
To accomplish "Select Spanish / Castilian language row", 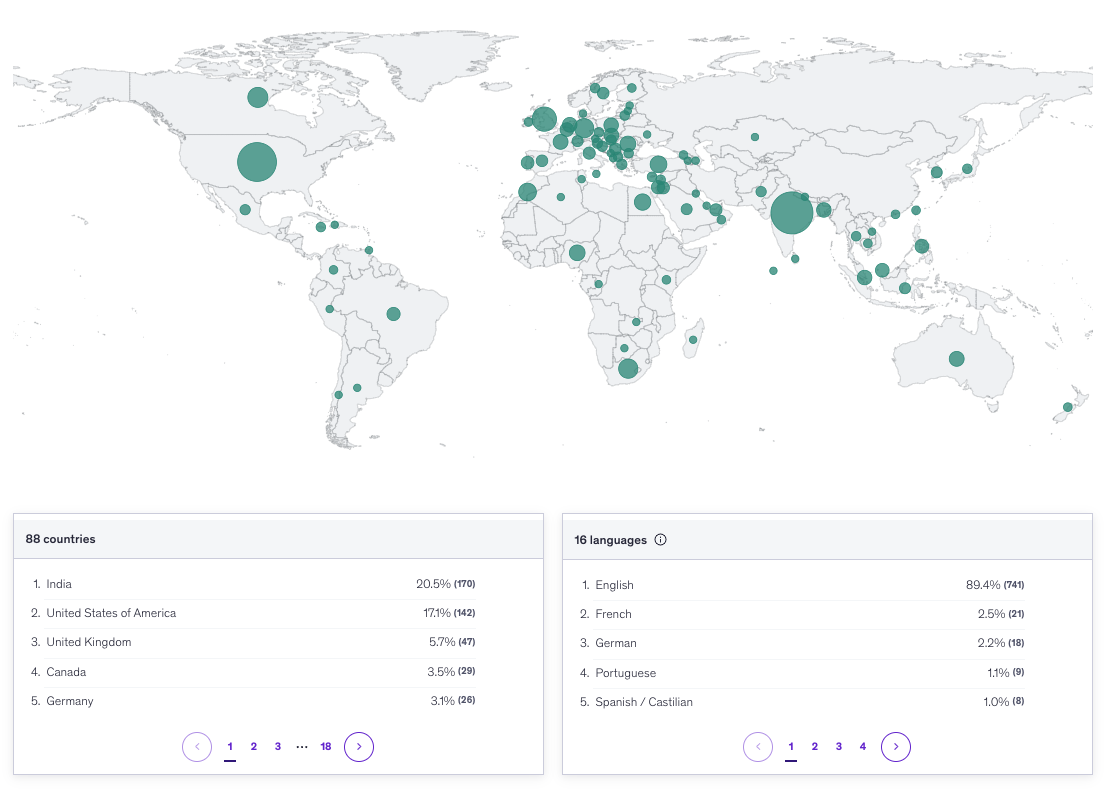I will pyautogui.click(x=802, y=701).
